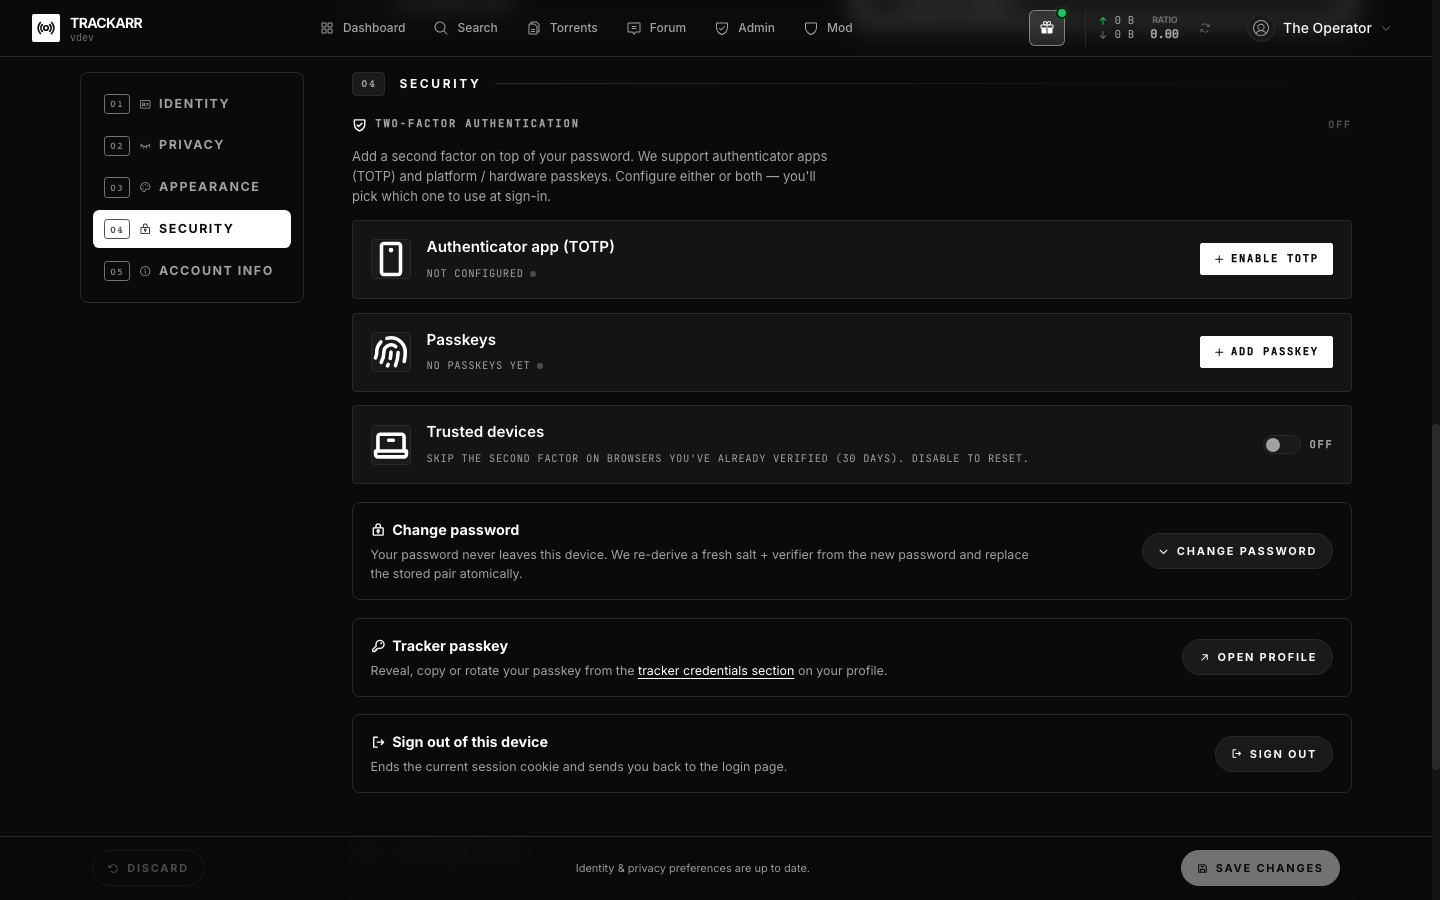Open the gift box rewards icon
The width and height of the screenshot is (1440, 900).
pyautogui.click(x=1047, y=28)
